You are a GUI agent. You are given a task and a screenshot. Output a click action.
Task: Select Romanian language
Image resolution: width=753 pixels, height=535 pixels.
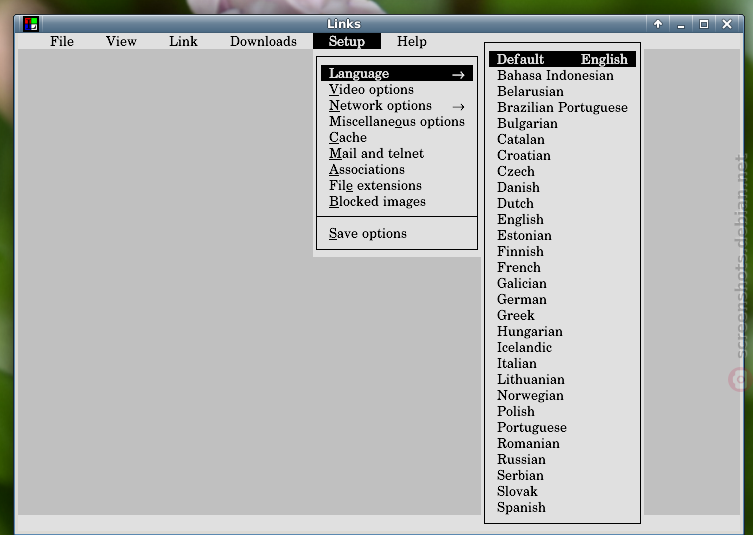pos(562,443)
